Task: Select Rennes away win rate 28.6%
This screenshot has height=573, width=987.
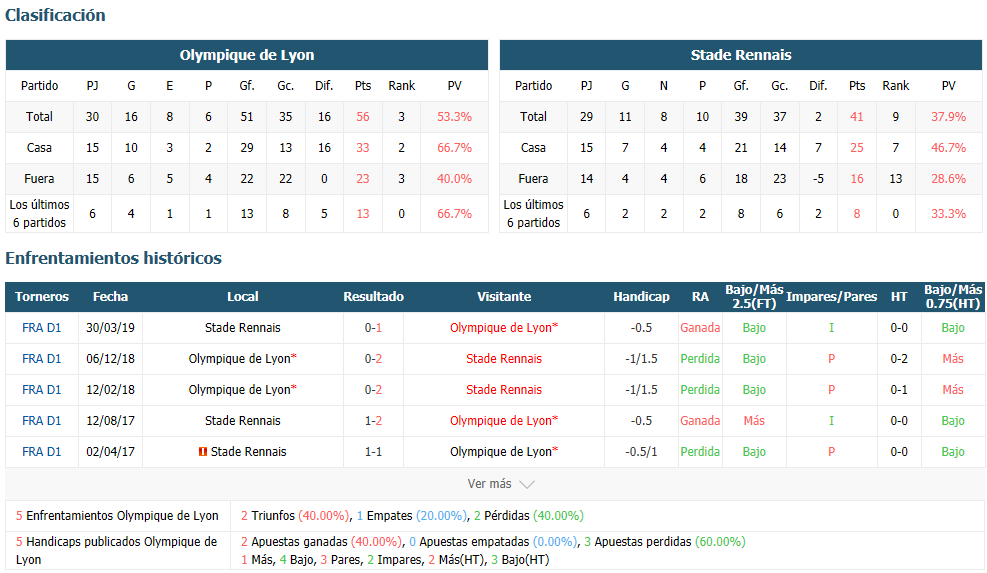Action: tap(949, 179)
